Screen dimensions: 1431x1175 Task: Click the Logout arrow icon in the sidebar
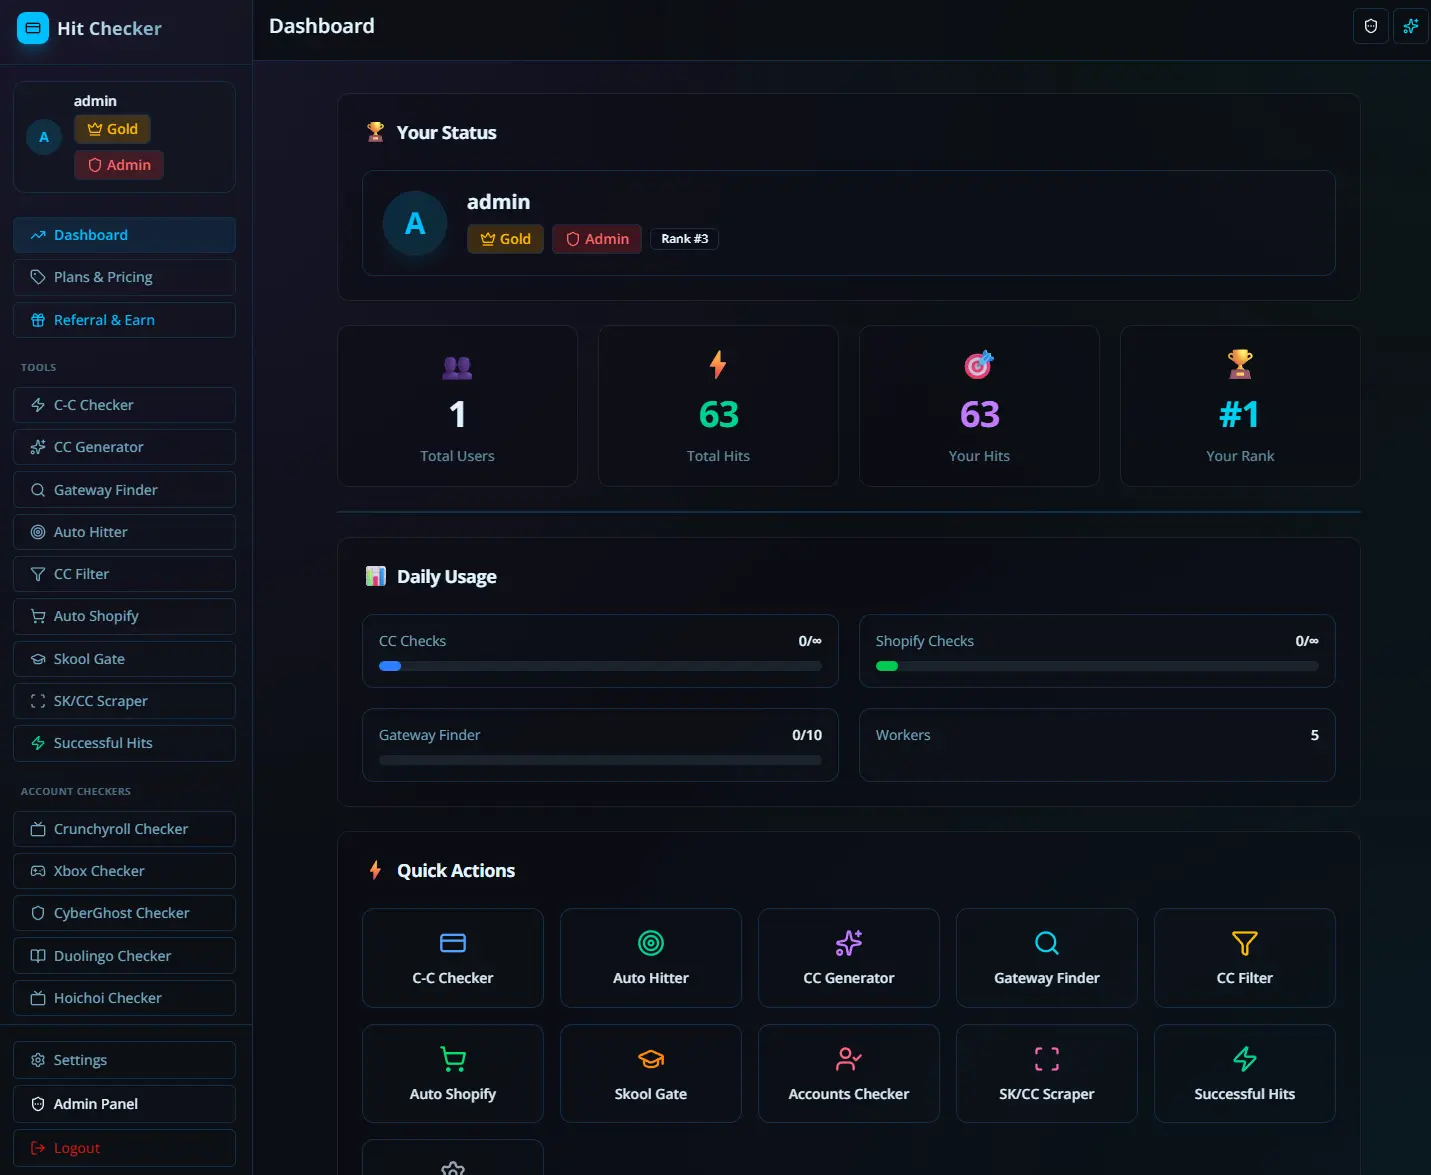(38, 1148)
